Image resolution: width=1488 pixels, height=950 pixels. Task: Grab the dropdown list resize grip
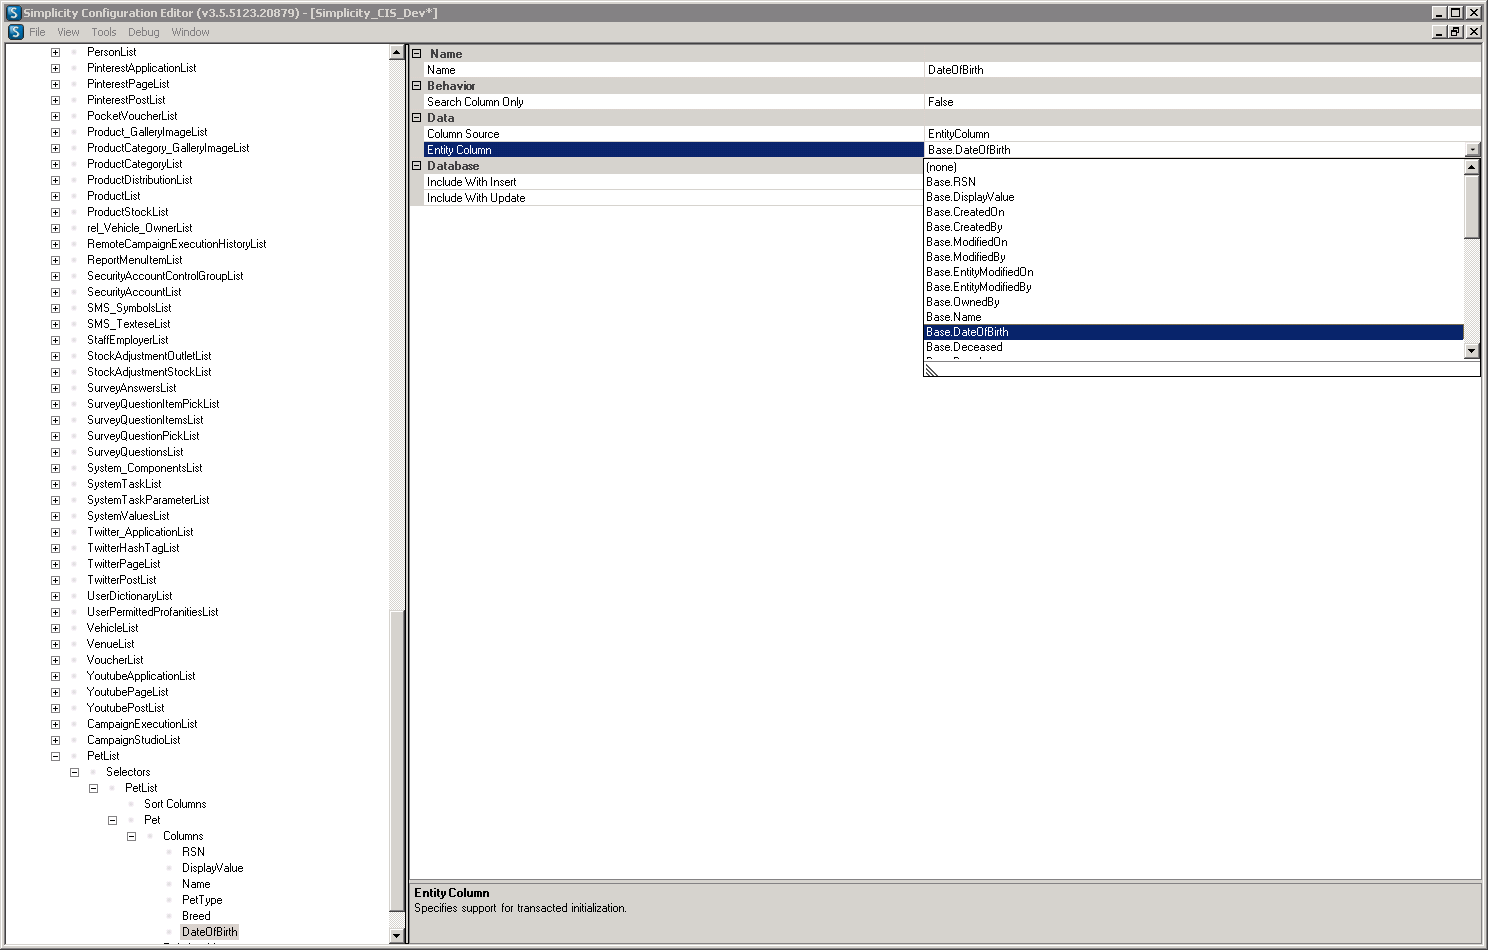coord(931,370)
